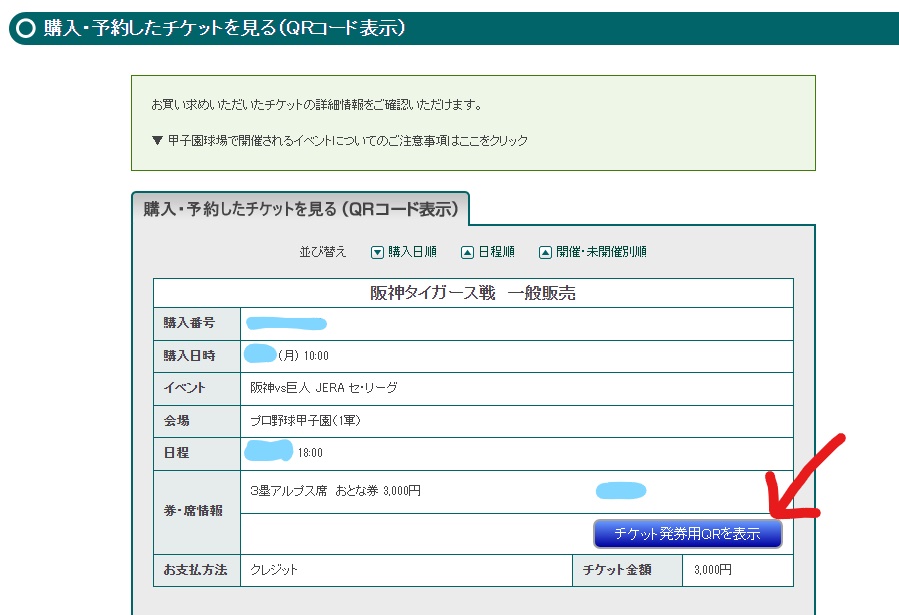Click the 18:00 schedule time text
The width and height of the screenshot is (899, 615).
[310, 453]
